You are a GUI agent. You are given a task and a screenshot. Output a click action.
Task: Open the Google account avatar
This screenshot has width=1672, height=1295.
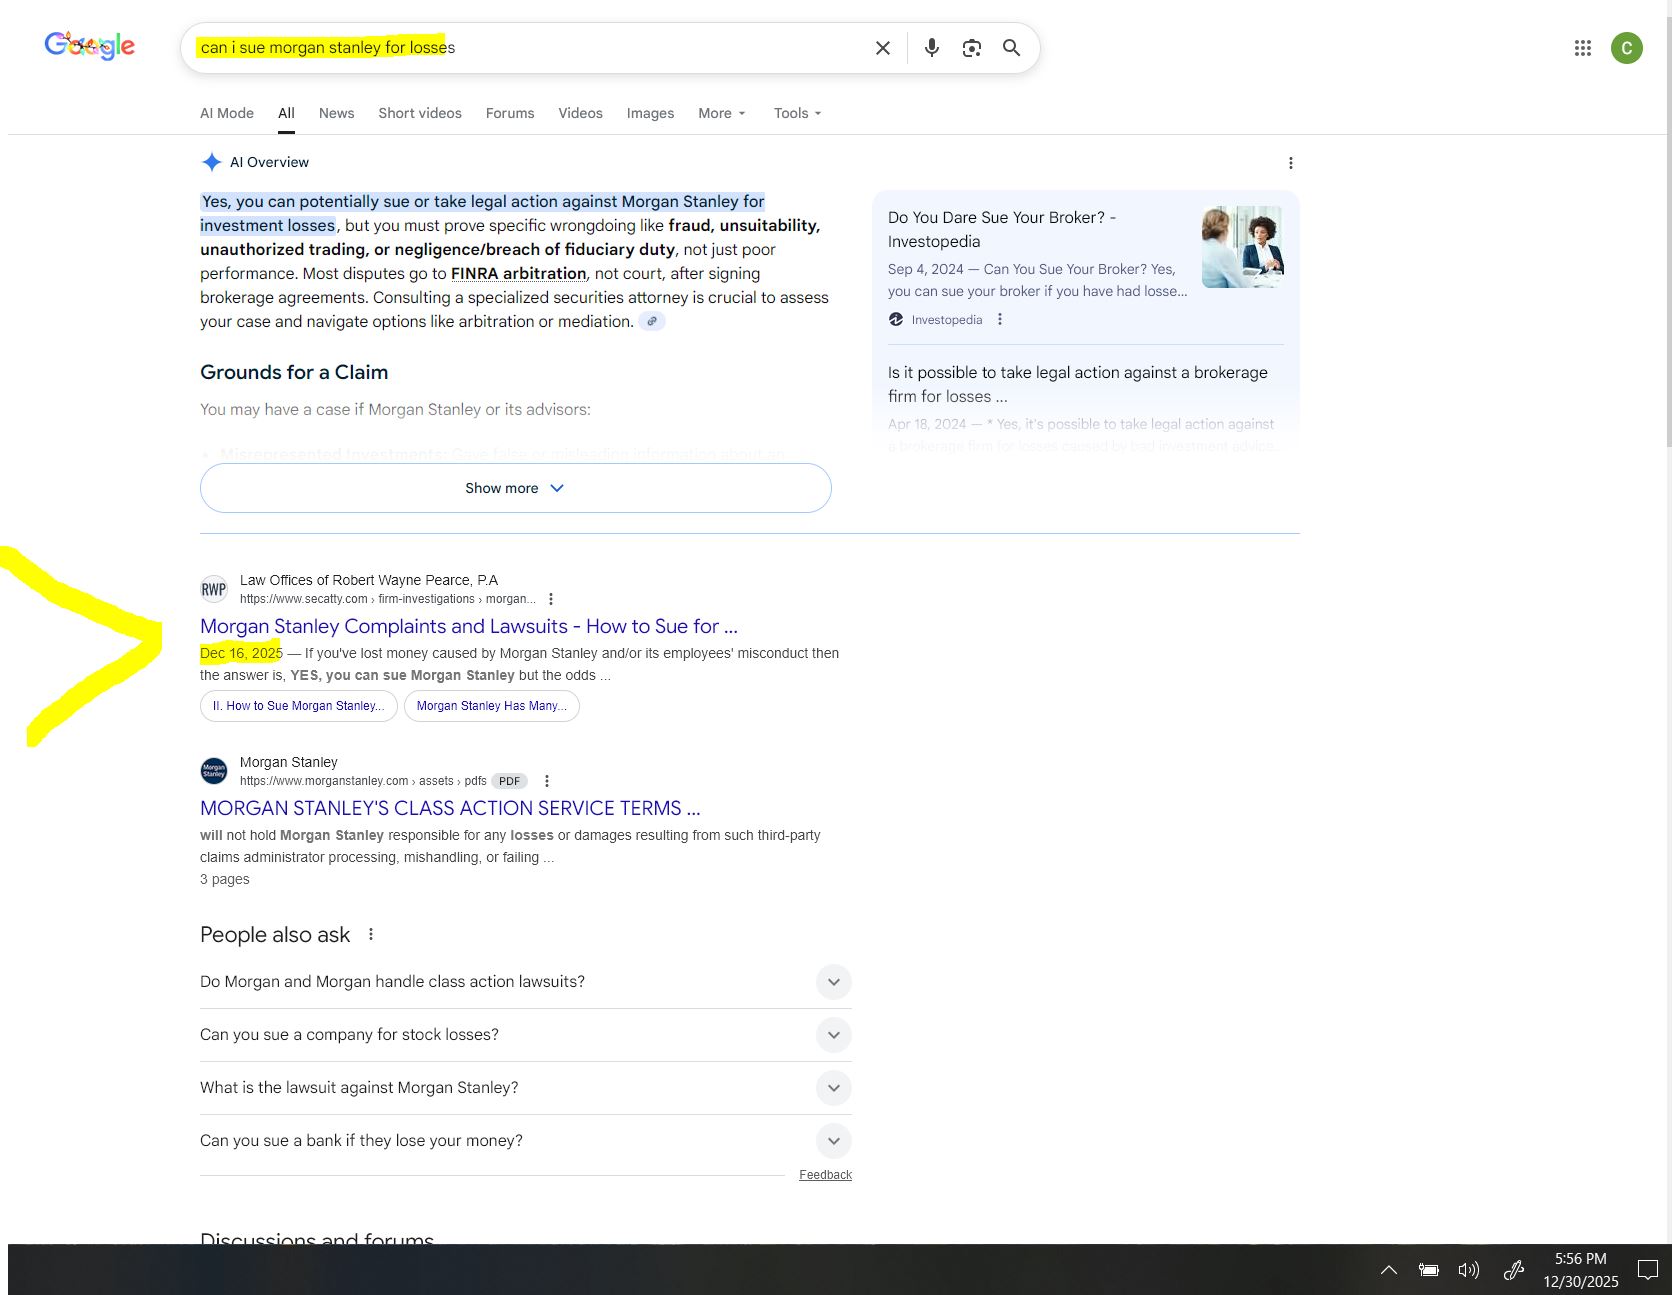1626,48
